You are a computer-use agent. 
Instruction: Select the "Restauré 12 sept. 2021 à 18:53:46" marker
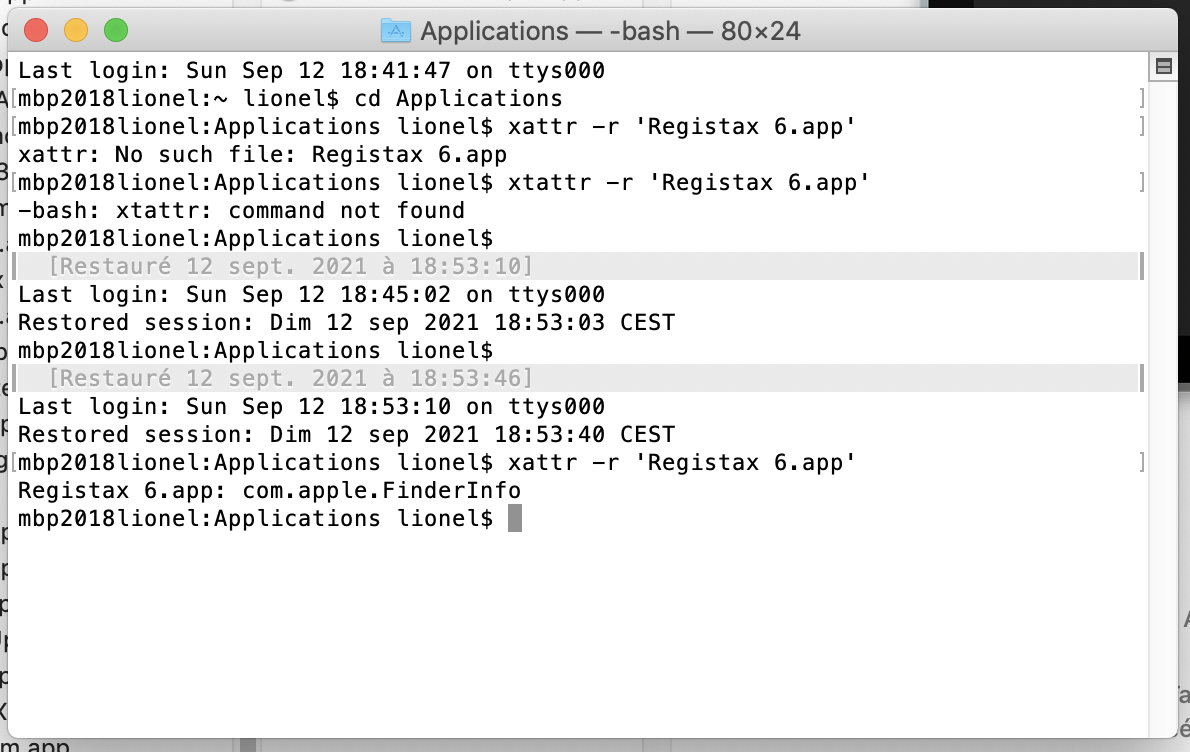(x=290, y=378)
